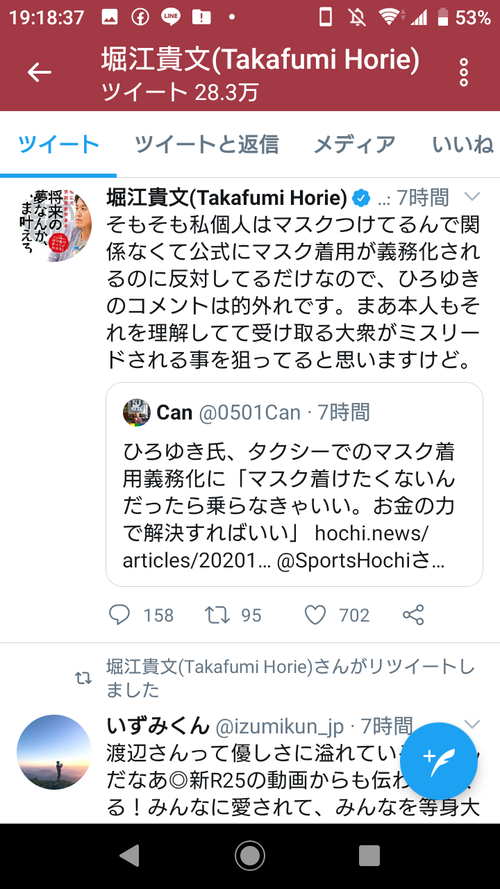The image size is (500, 889).
Task: Switch to メディア tab
Action: click(355, 145)
